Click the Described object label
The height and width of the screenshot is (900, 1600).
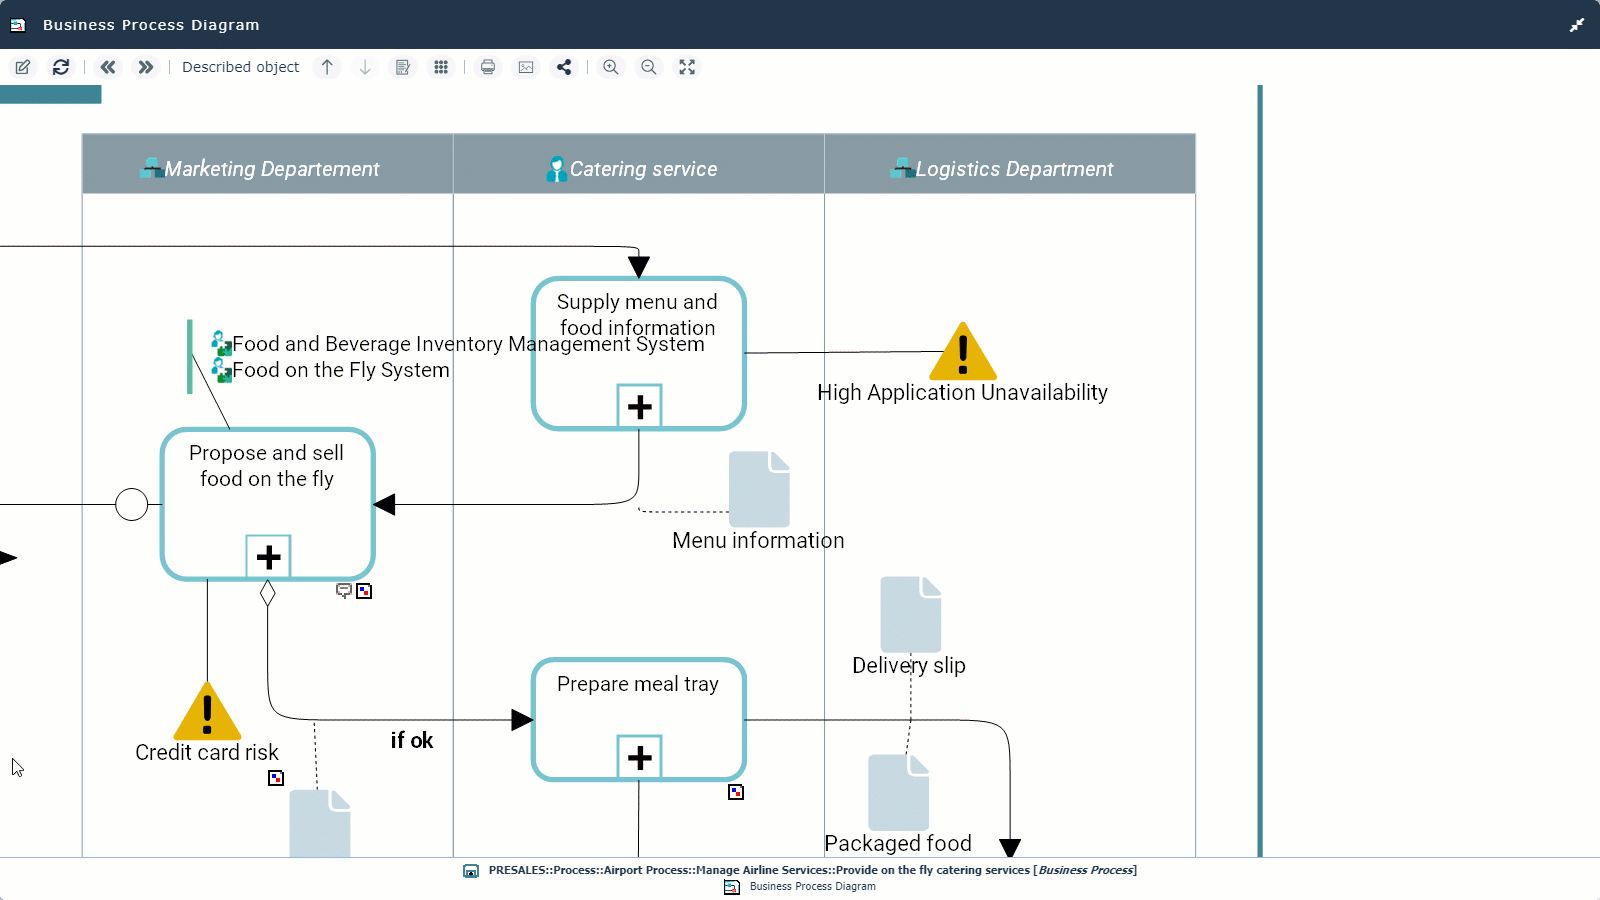click(240, 67)
